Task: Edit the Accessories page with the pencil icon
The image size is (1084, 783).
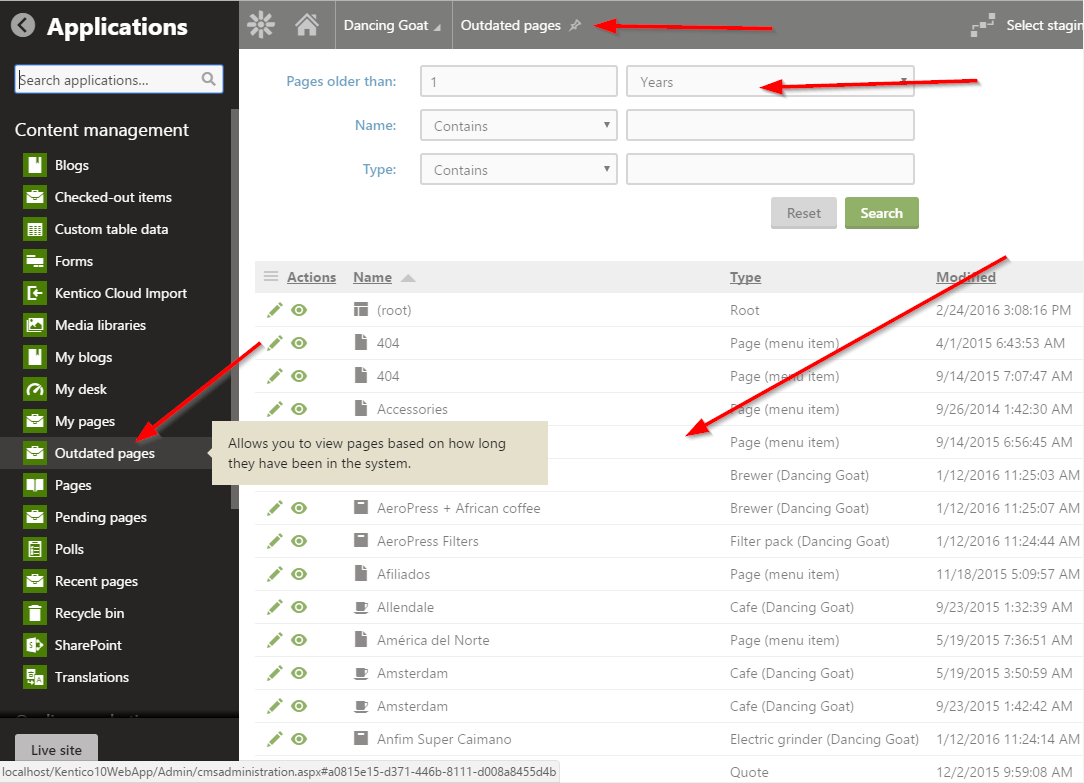Action: tap(275, 409)
